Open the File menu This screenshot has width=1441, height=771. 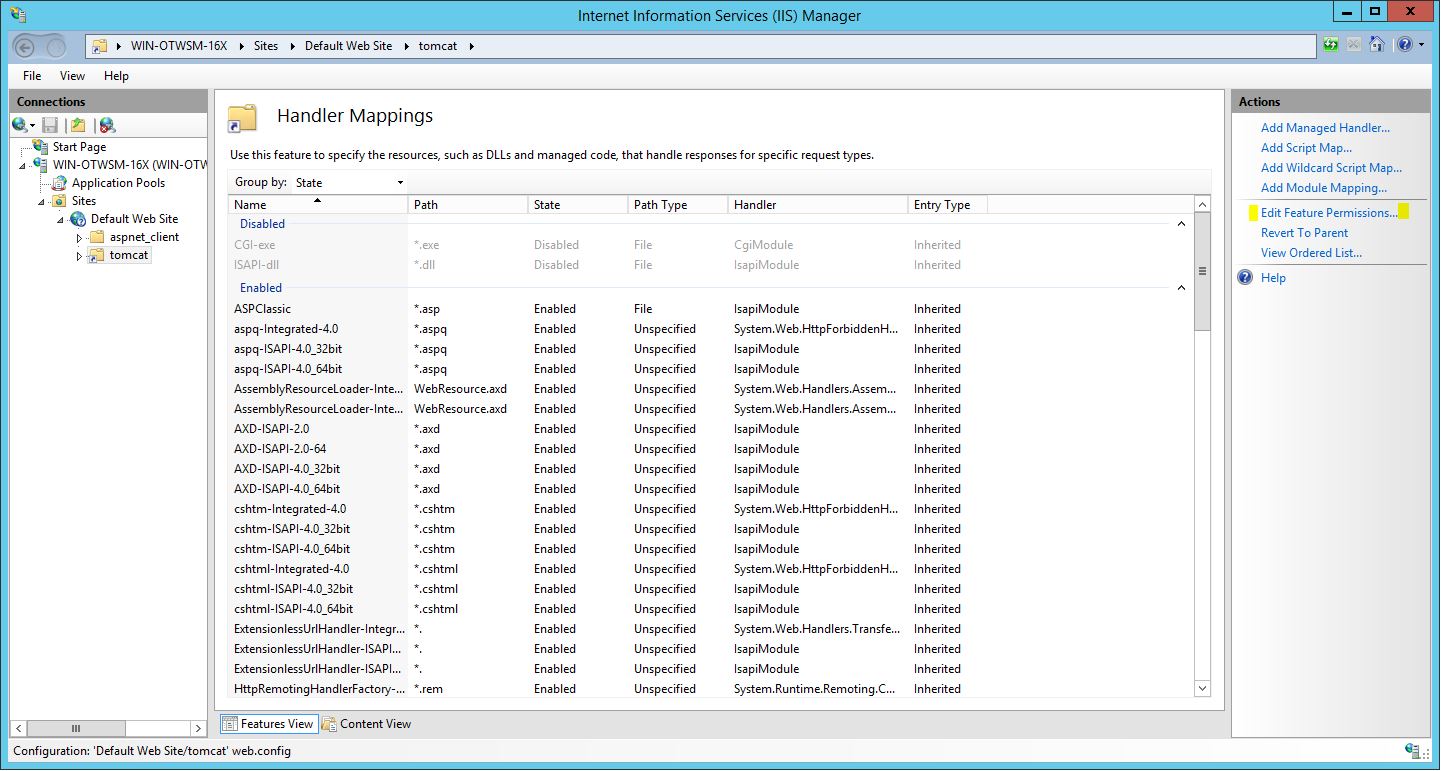(32, 76)
